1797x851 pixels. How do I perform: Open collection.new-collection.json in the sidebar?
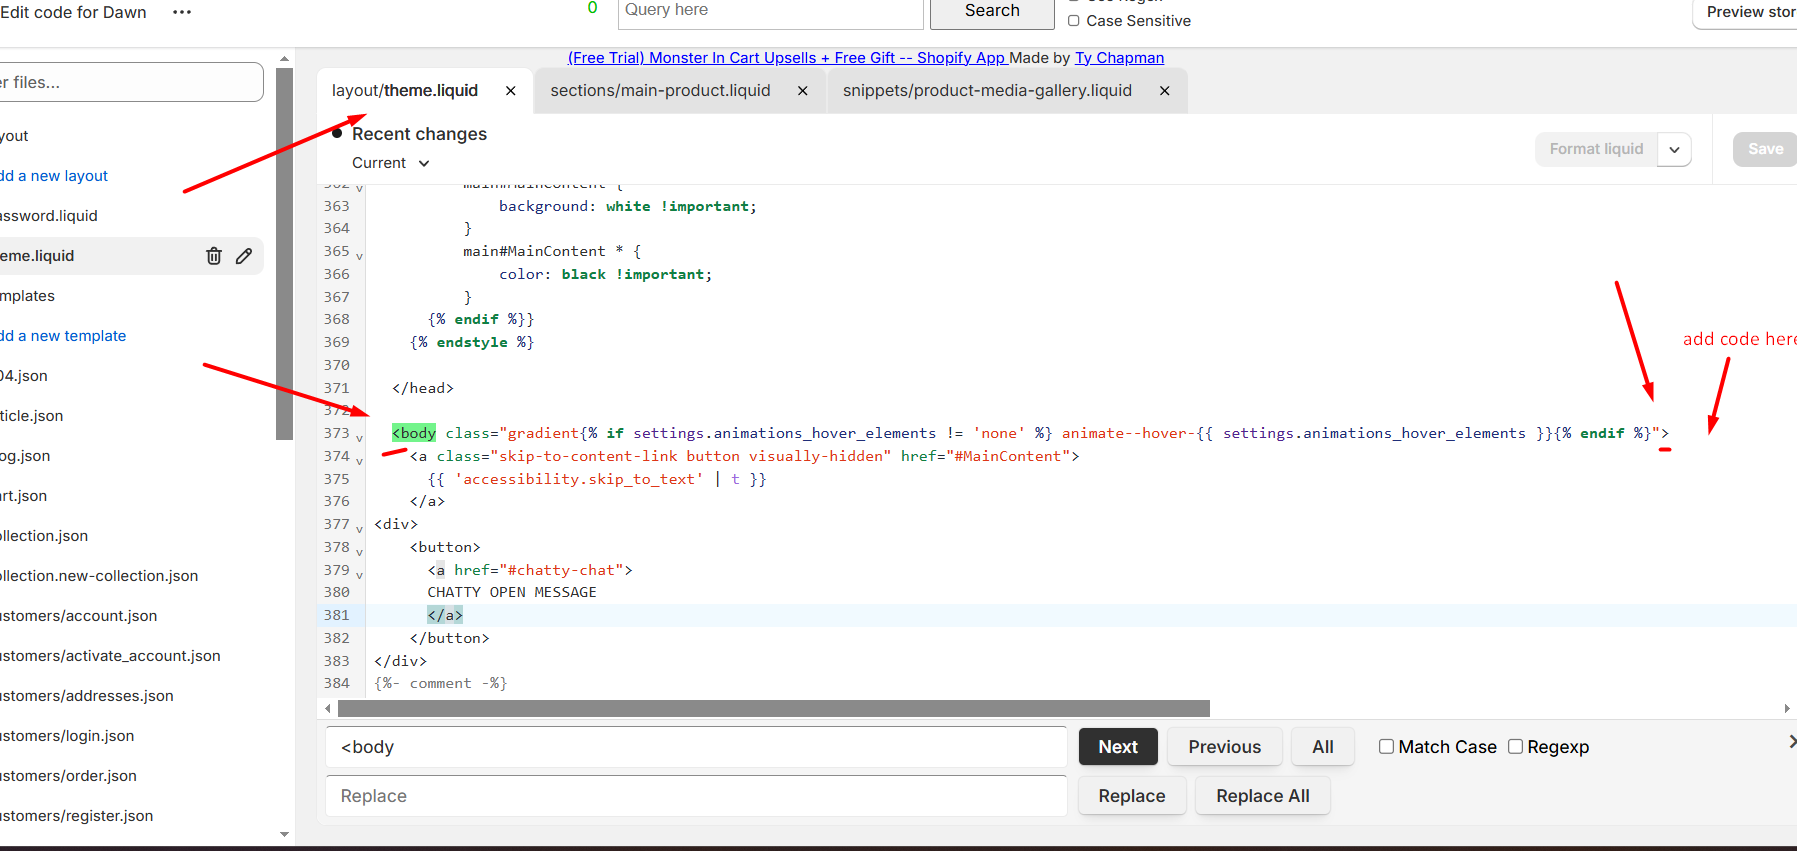point(99,576)
